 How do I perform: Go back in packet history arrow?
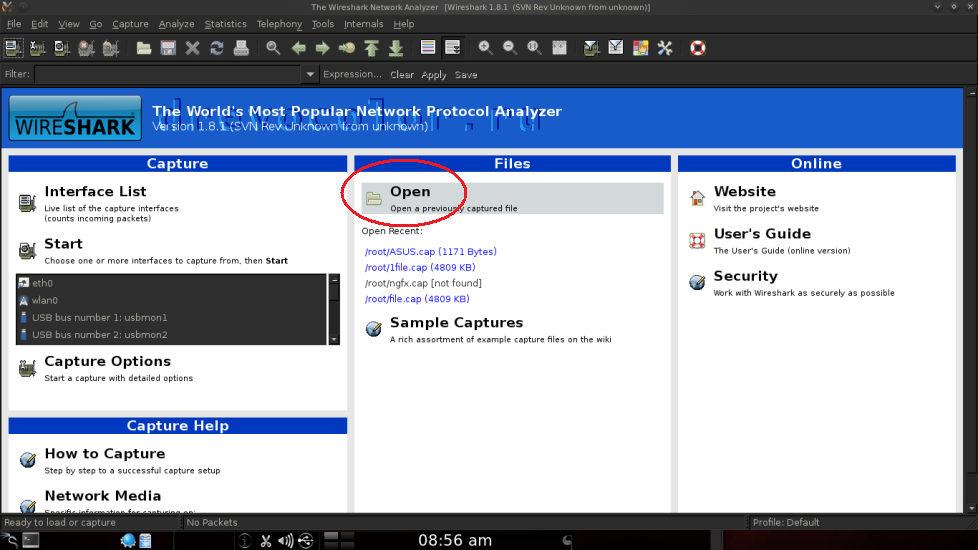click(298, 48)
